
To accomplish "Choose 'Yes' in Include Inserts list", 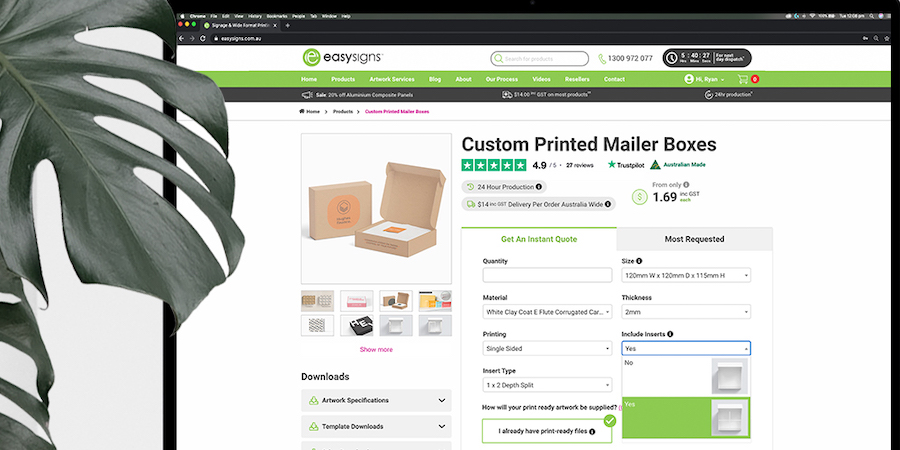I will [686, 417].
